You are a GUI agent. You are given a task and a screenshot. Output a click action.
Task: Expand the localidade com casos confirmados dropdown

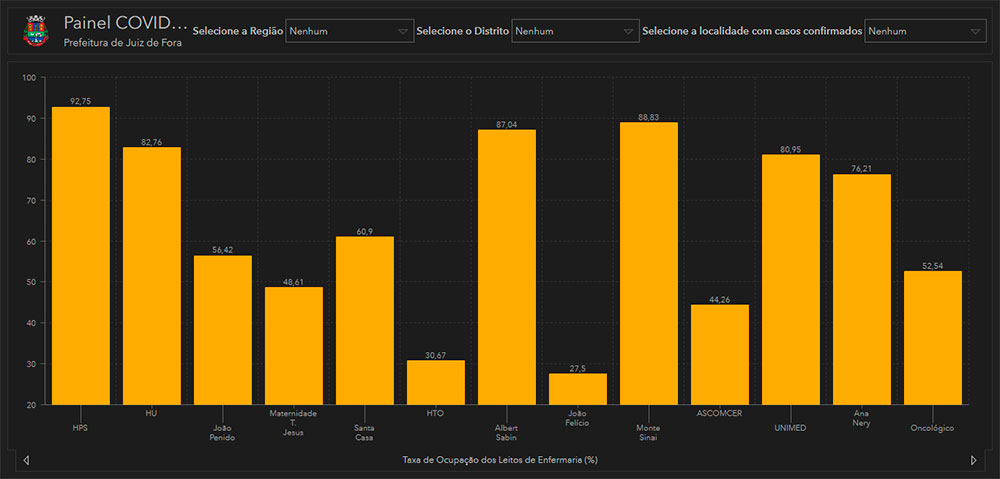(926, 31)
